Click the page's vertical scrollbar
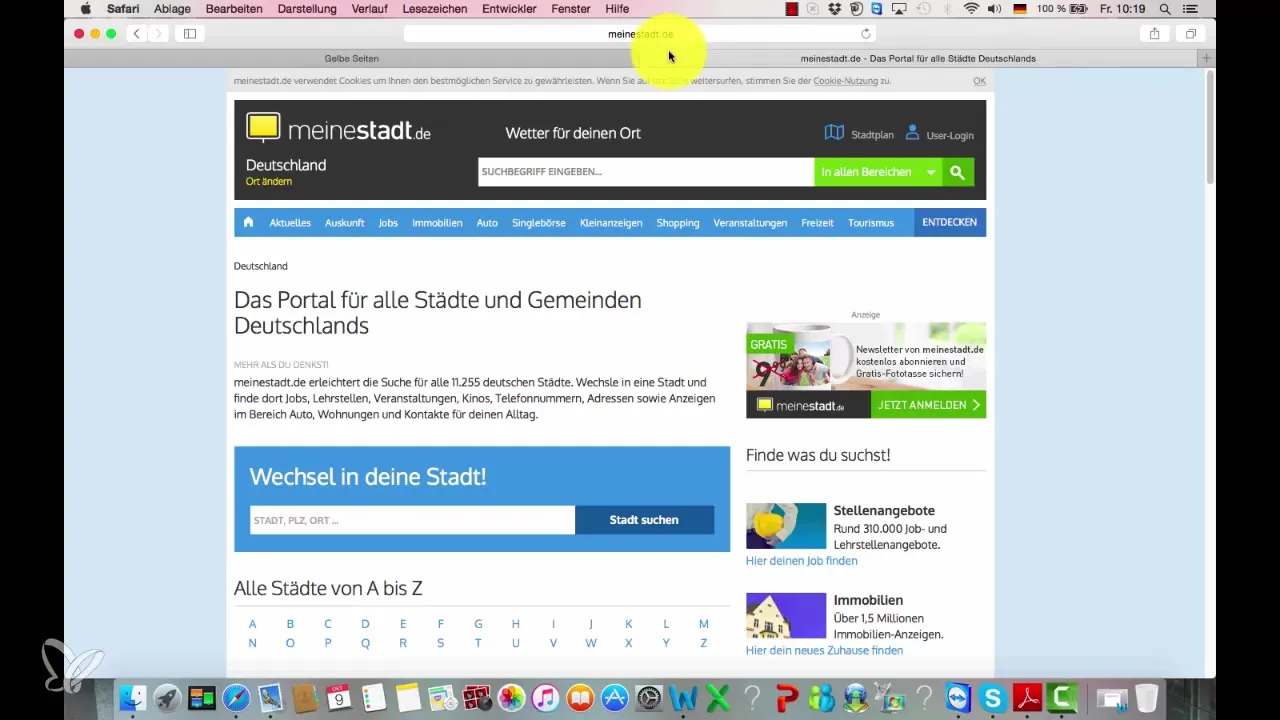 point(1210,128)
